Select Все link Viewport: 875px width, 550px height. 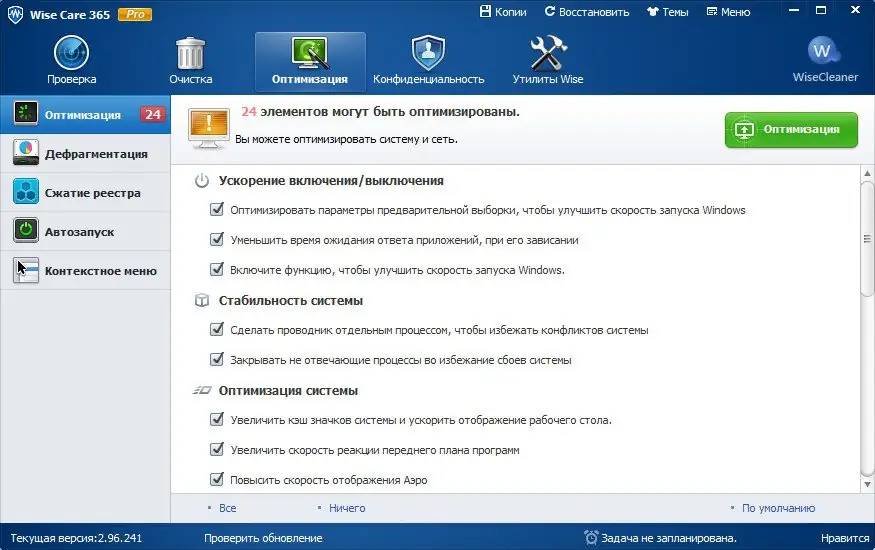[x=227, y=508]
